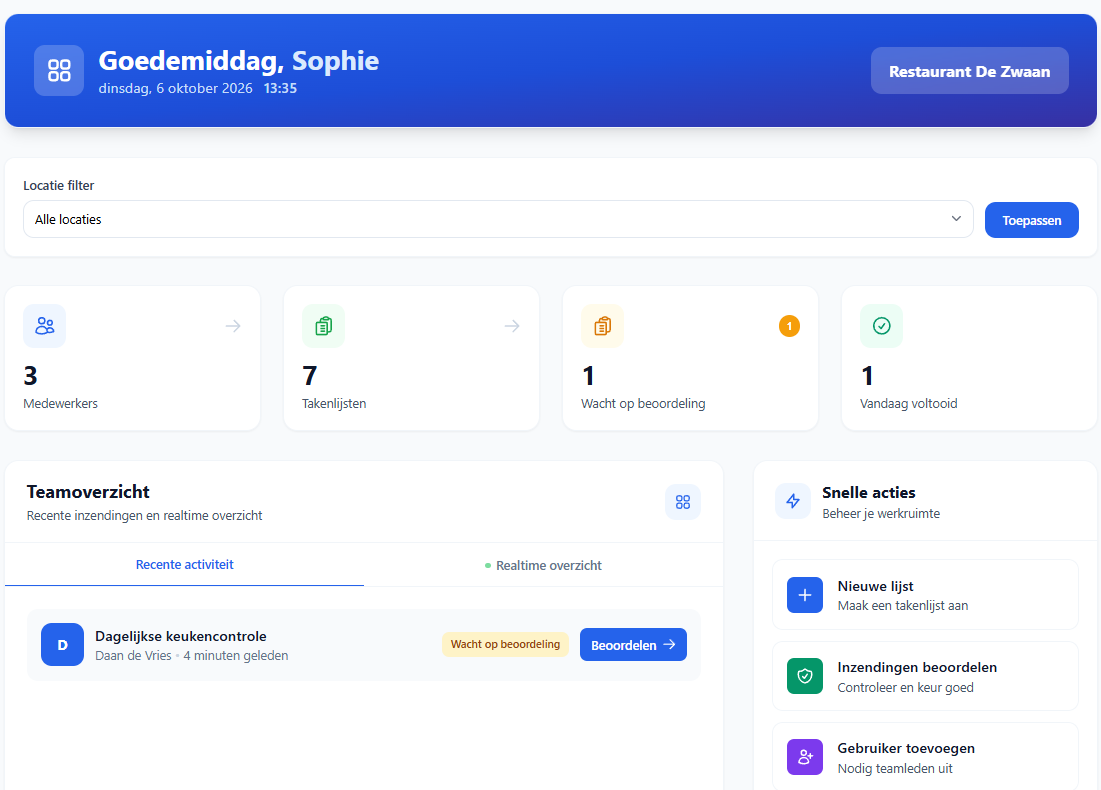Click the orange notification badge showing 1
1101x790 pixels.
coord(789,326)
